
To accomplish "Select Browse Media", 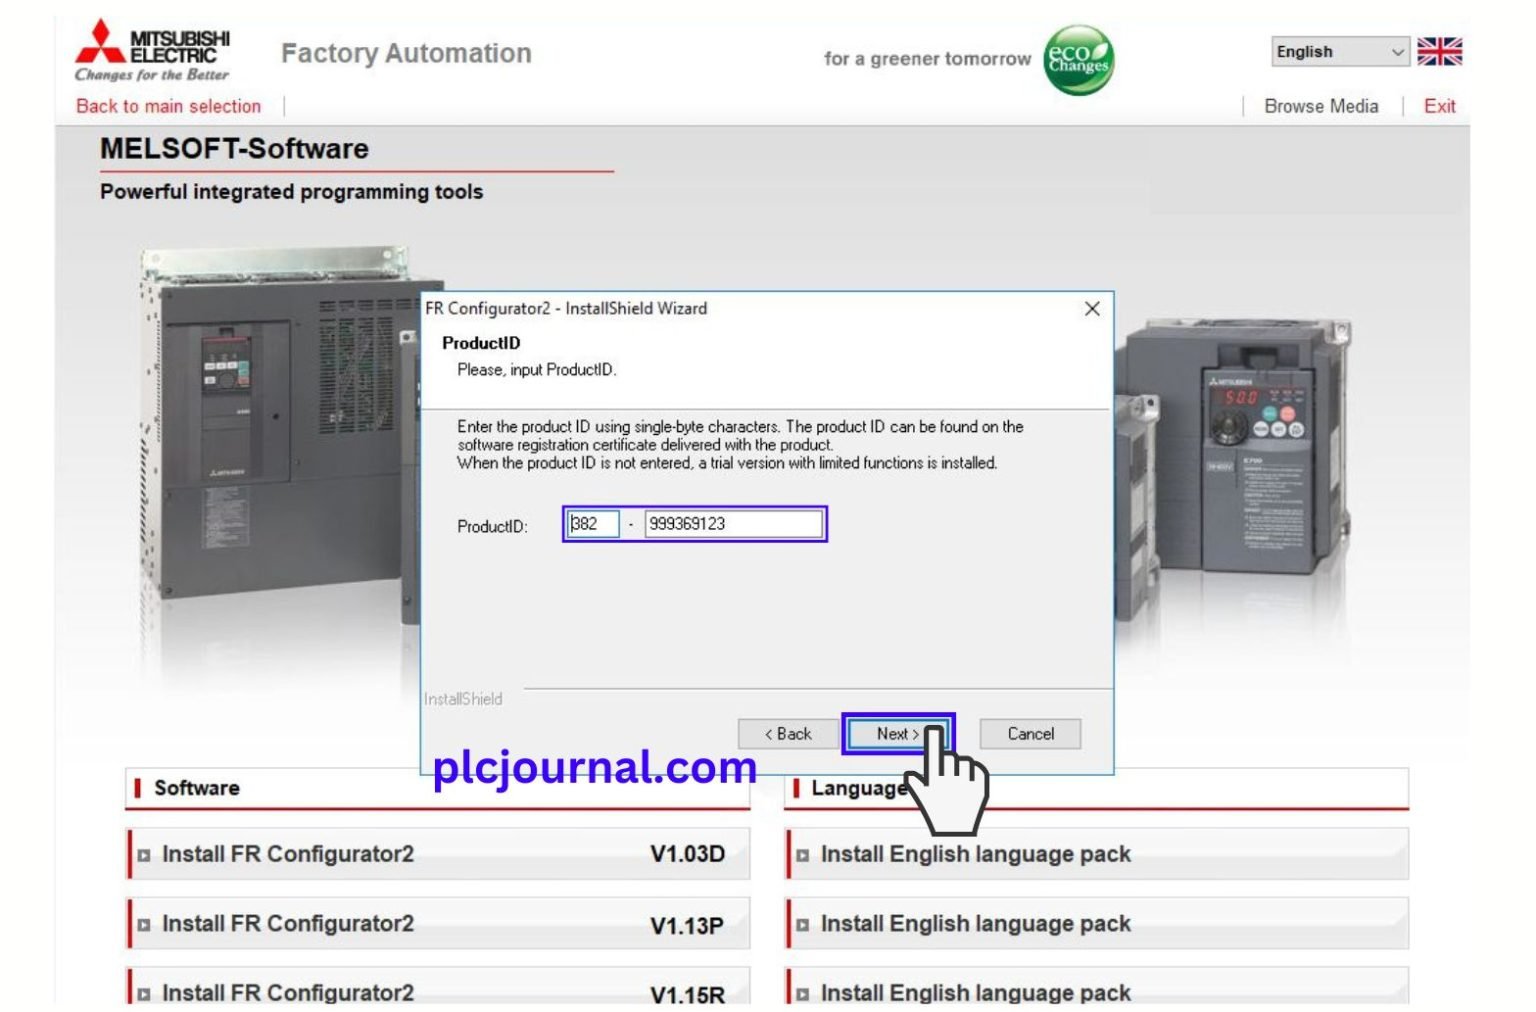I will click(1322, 106).
